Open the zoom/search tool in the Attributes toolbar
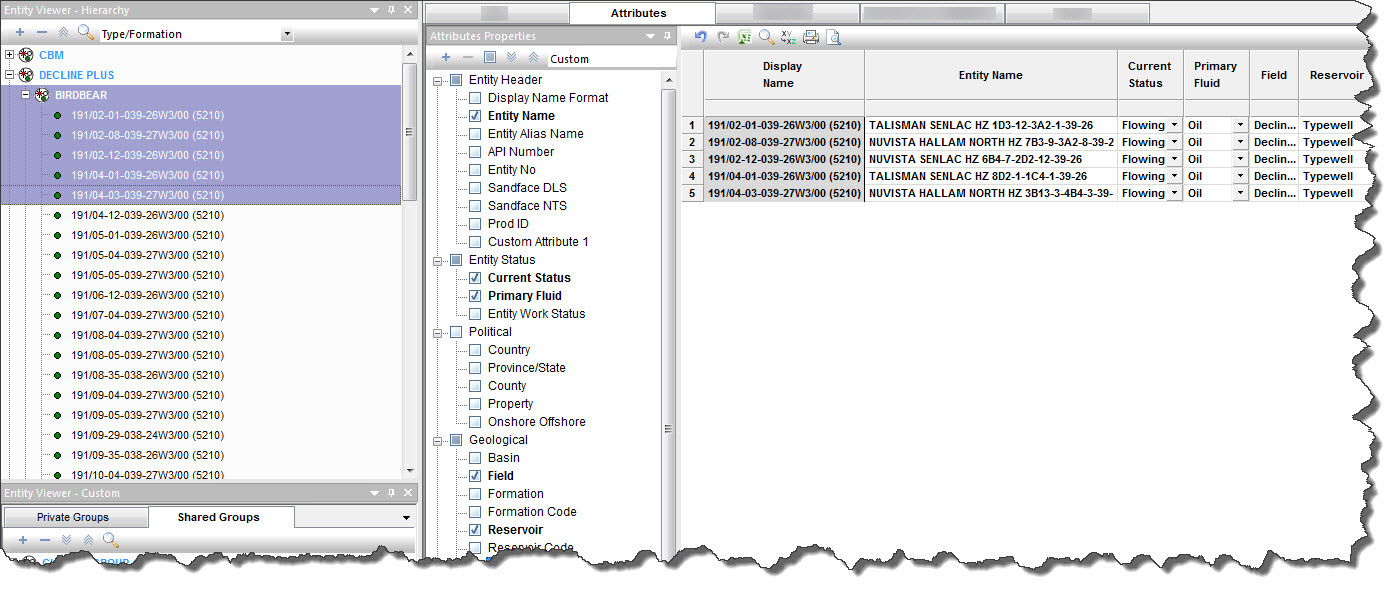 tap(765, 37)
